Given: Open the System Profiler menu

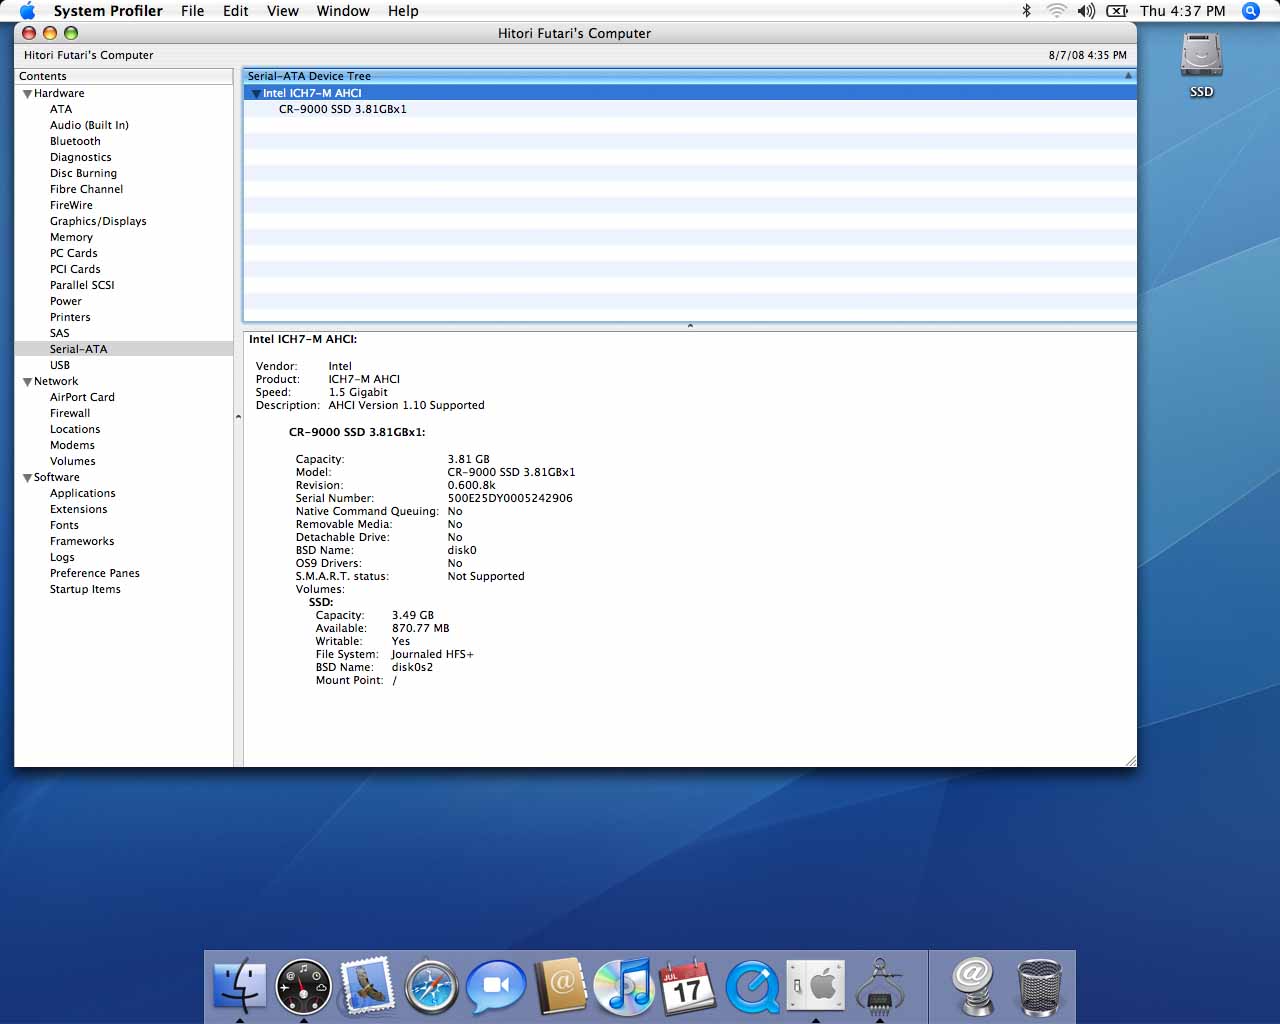Looking at the screenshot, I should pyautogui.click(x=108, y=11).
